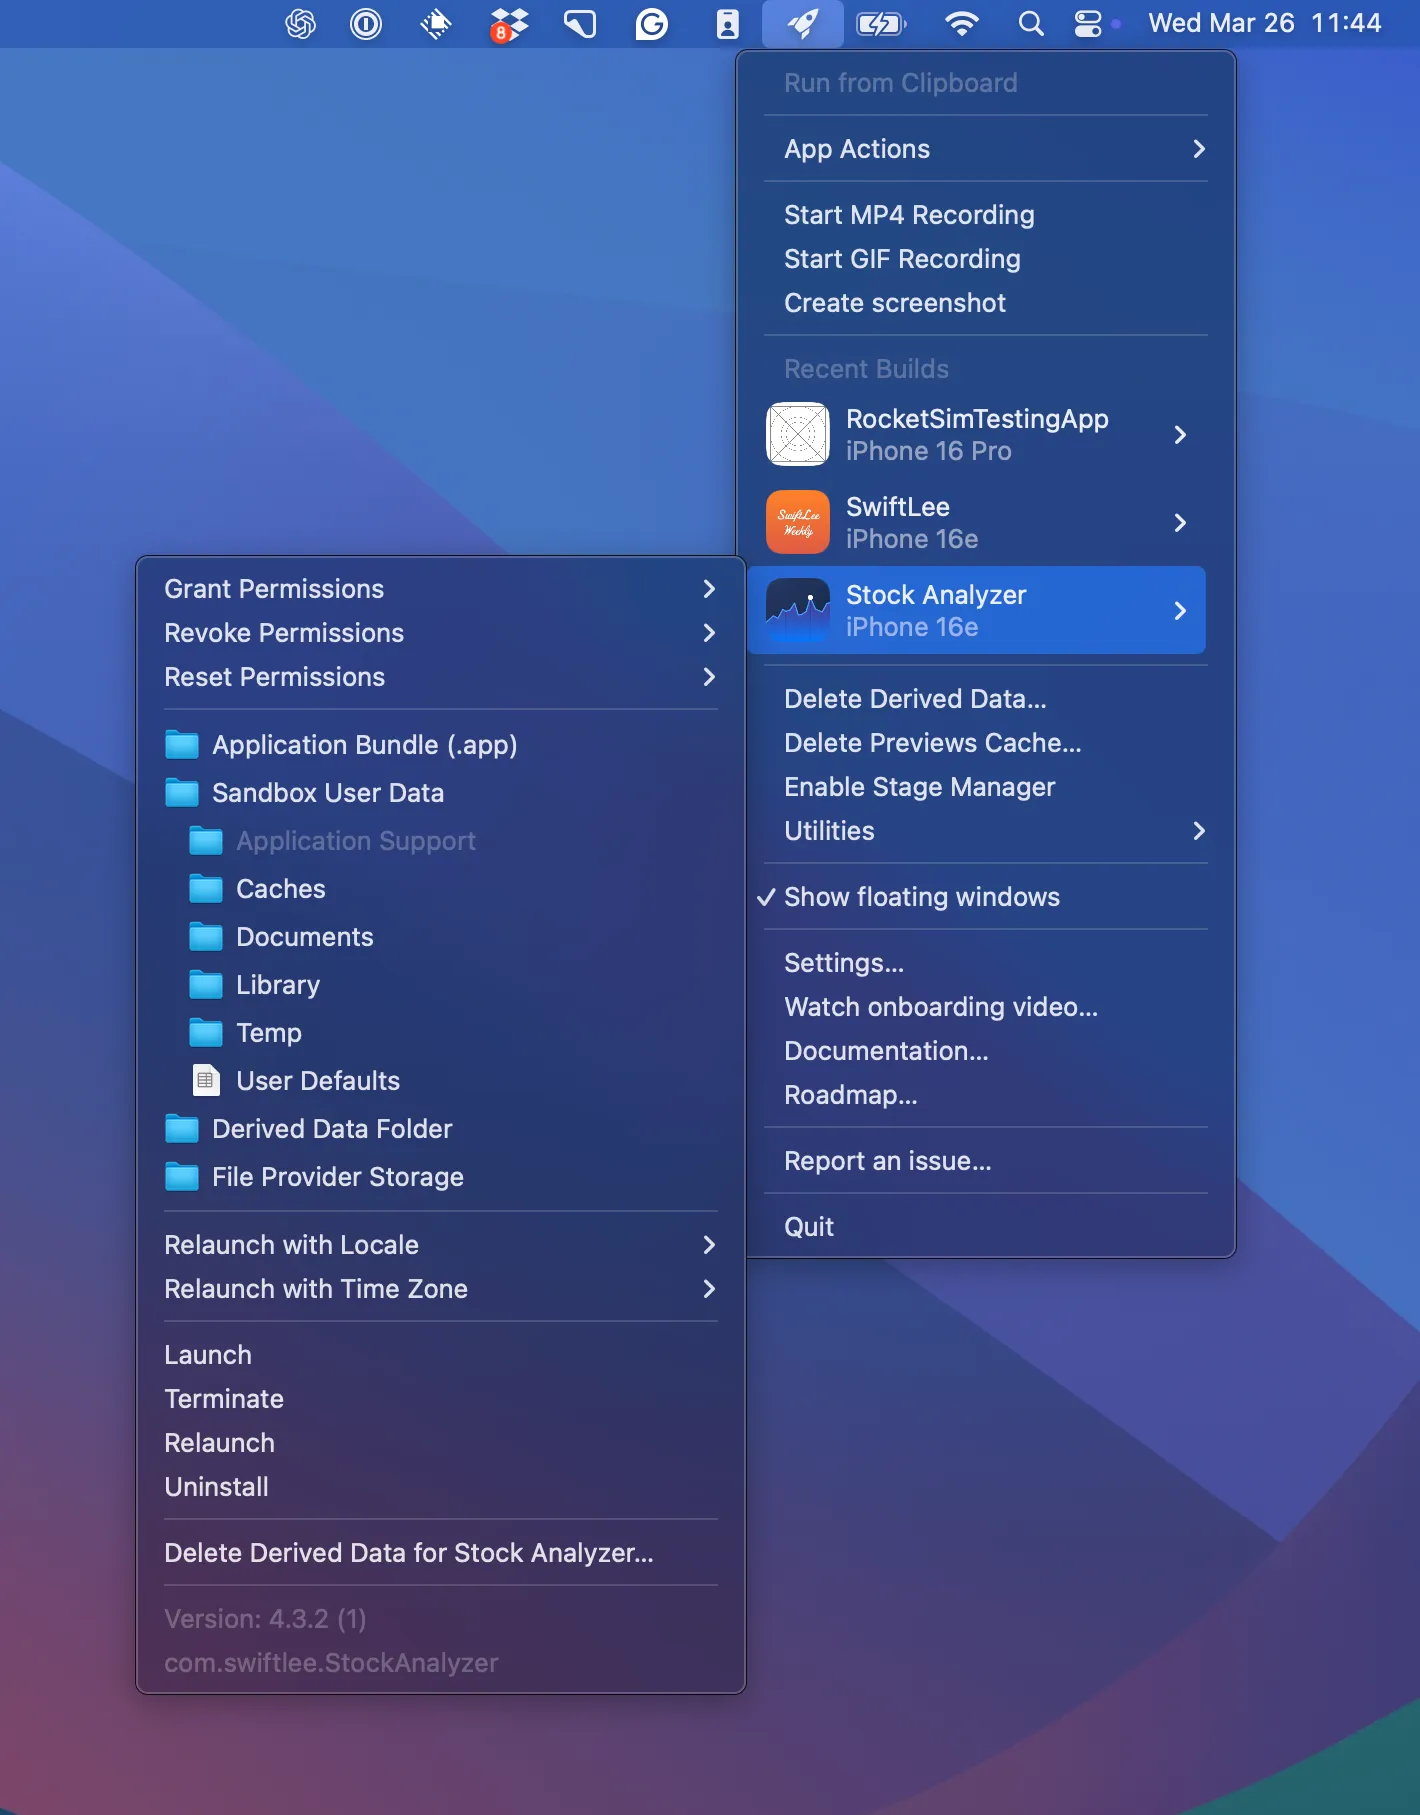
Task: Open the battery status menu bar icon
Action: pyautogui.click(x=881, y=23)
